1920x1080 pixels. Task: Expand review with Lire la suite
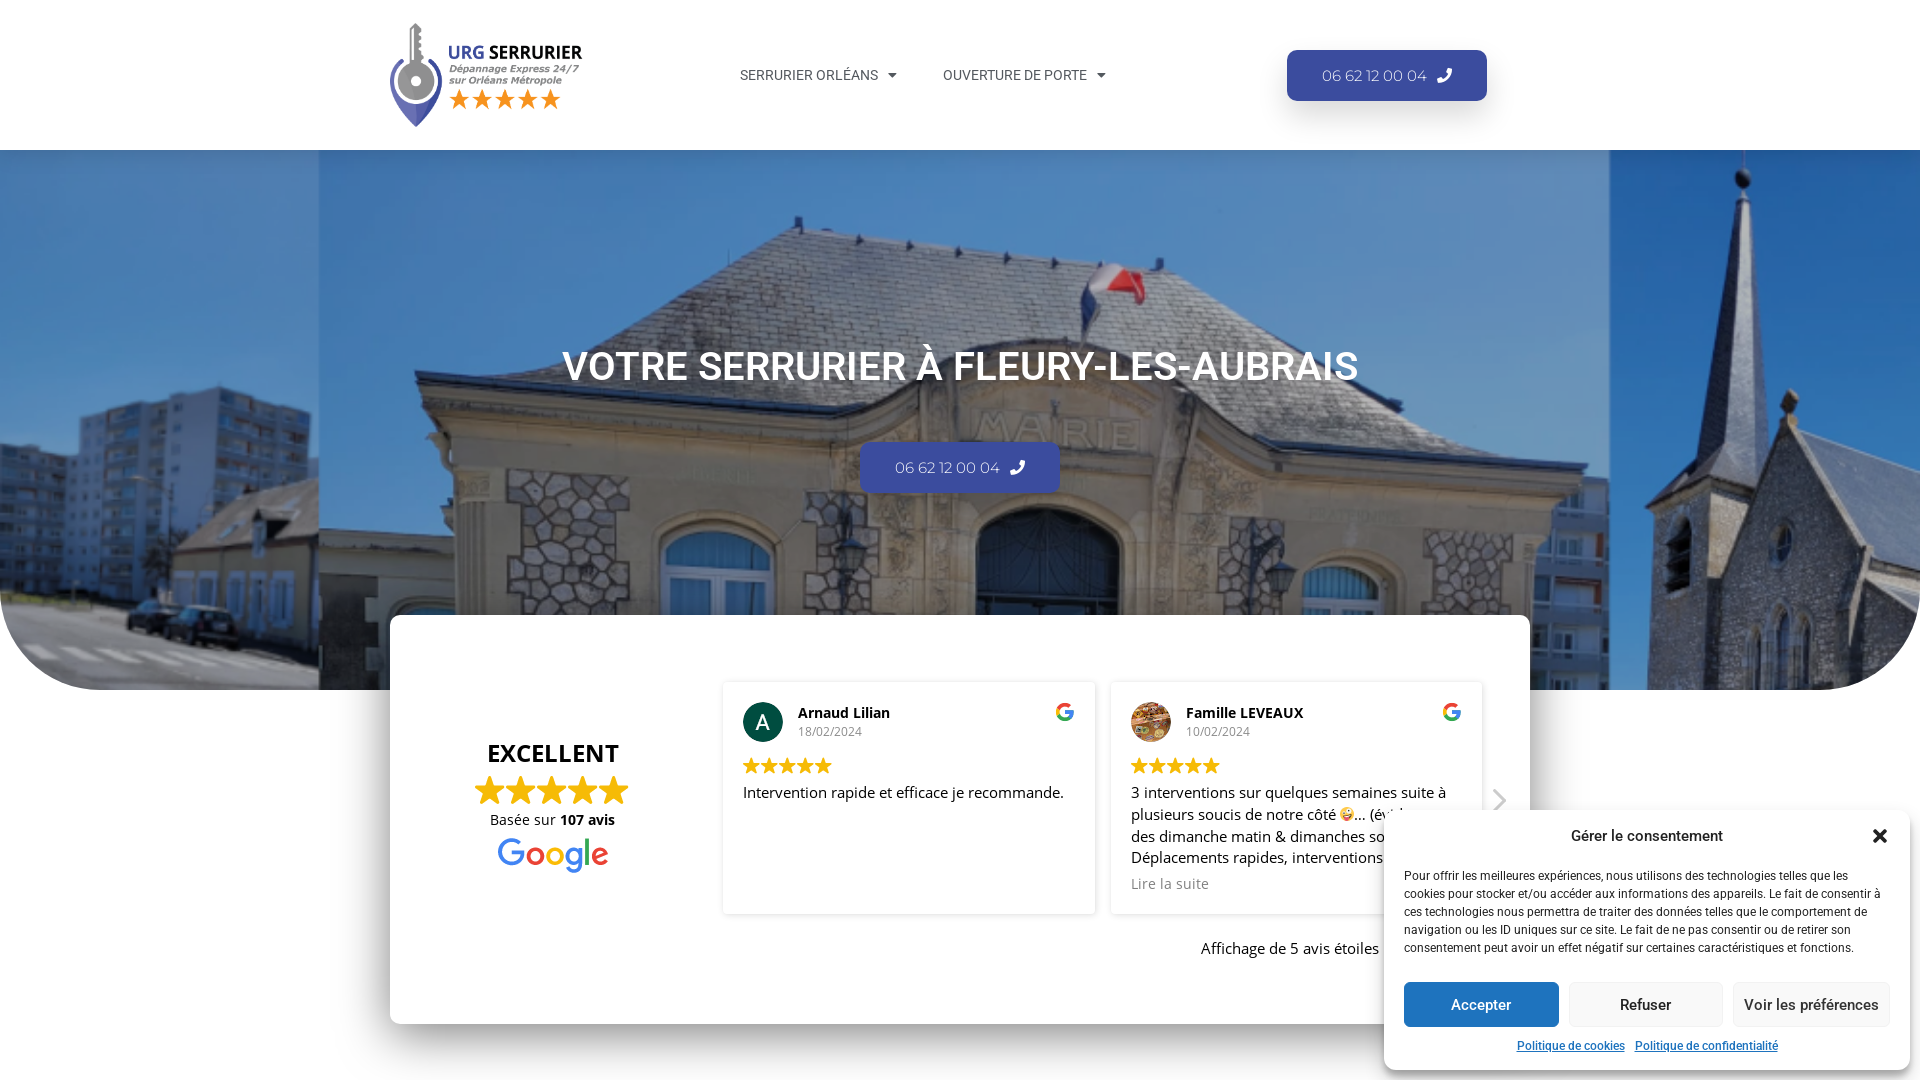pyautogui.click(x=1169, y=884)
